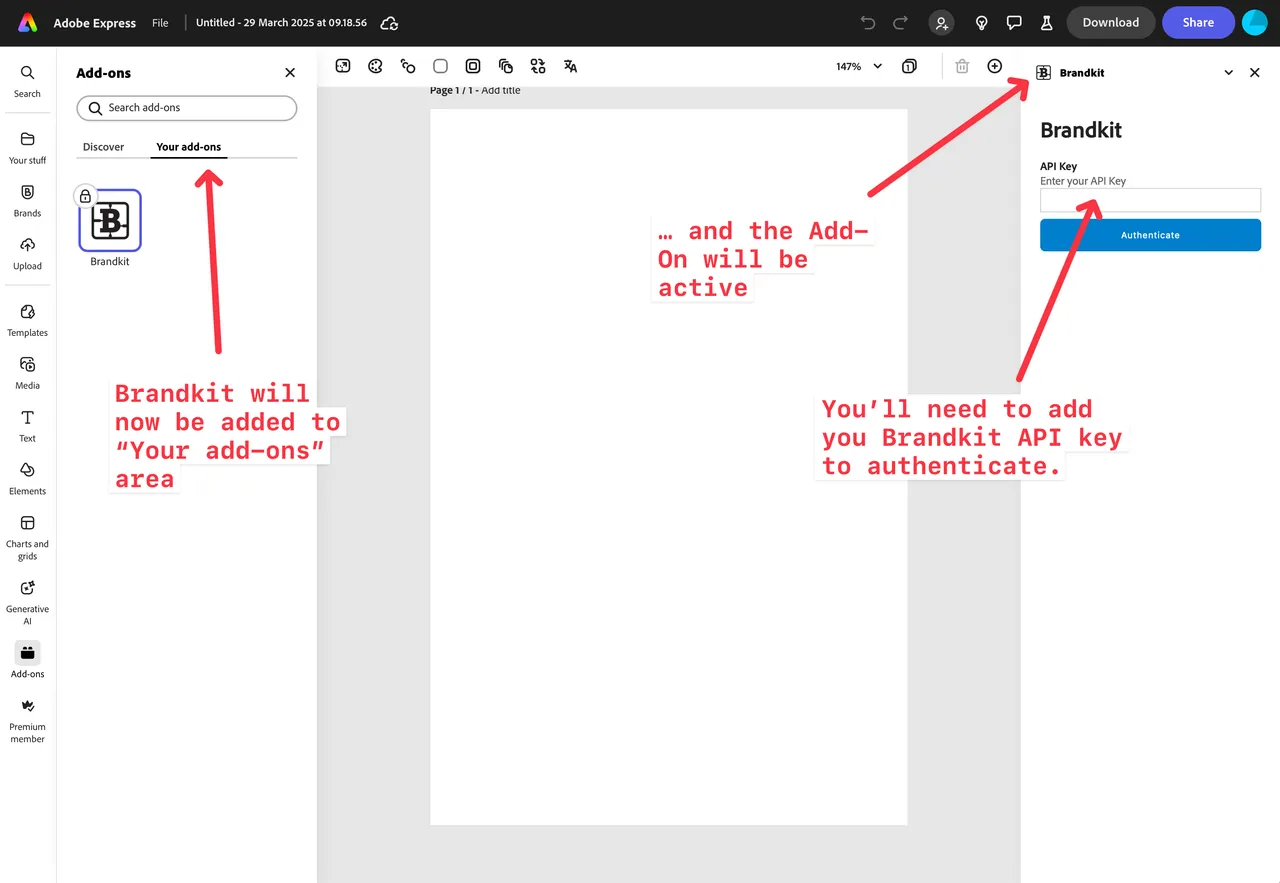Click the Undo arrow
This screenshot has height=883, width=1280.
pos(868,22)
